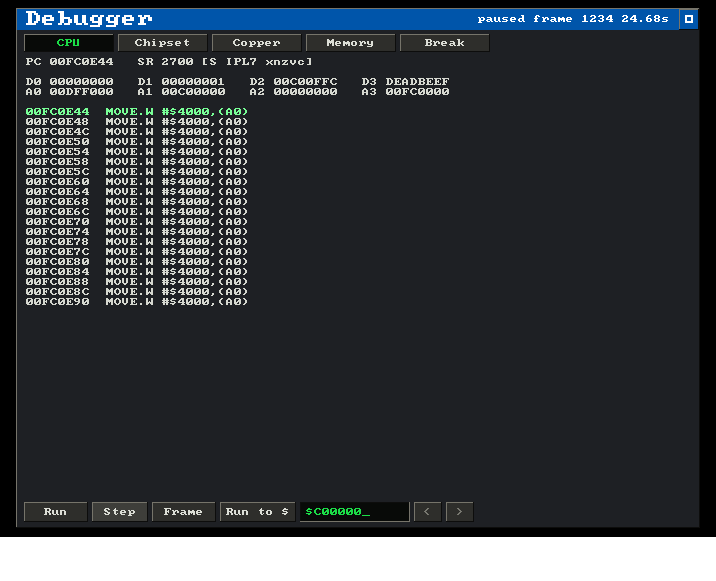
Task: Click the Run button
Action: tap(55, 512)
